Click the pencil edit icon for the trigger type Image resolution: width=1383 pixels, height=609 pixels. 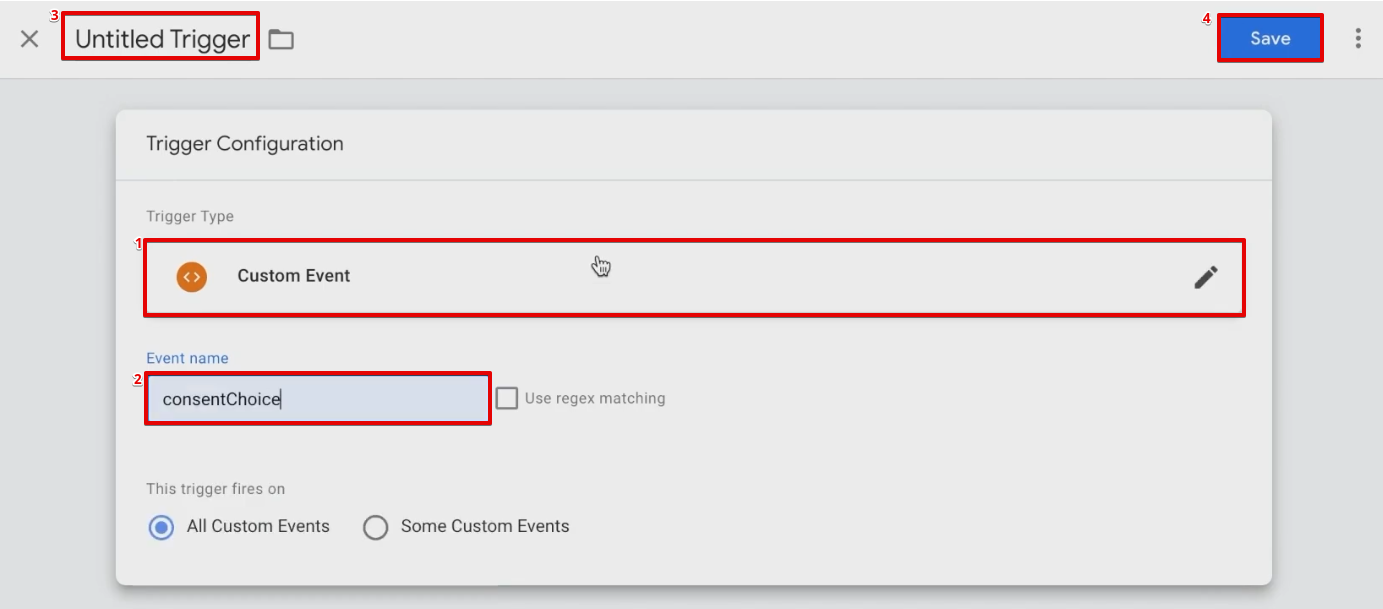1206,277
